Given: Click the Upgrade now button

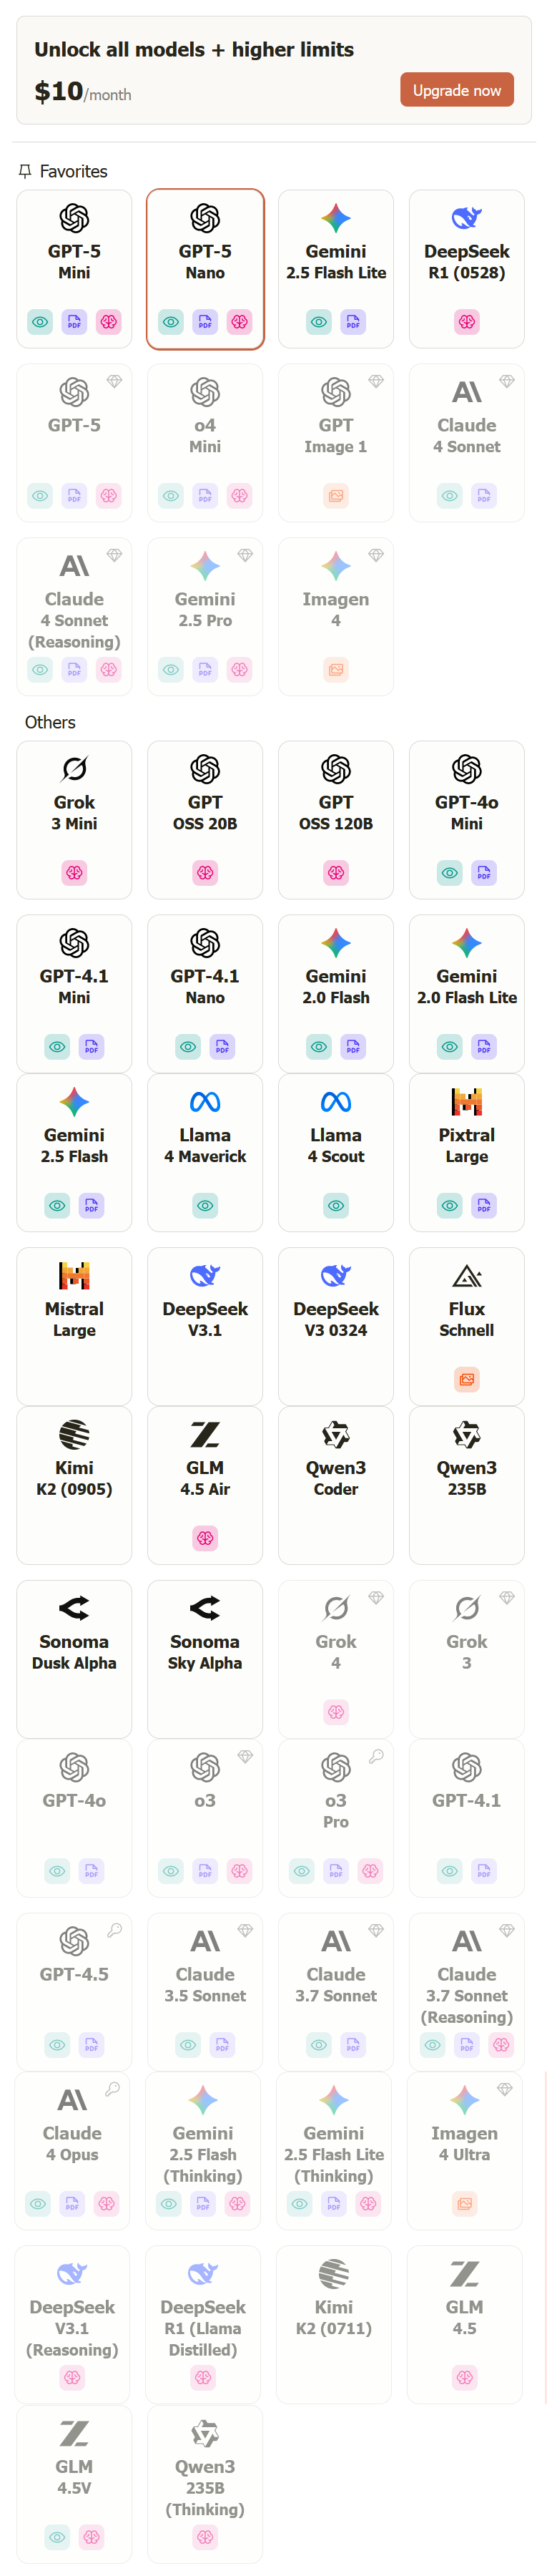Looking at the screenshot, I should (x=456, y=90).
